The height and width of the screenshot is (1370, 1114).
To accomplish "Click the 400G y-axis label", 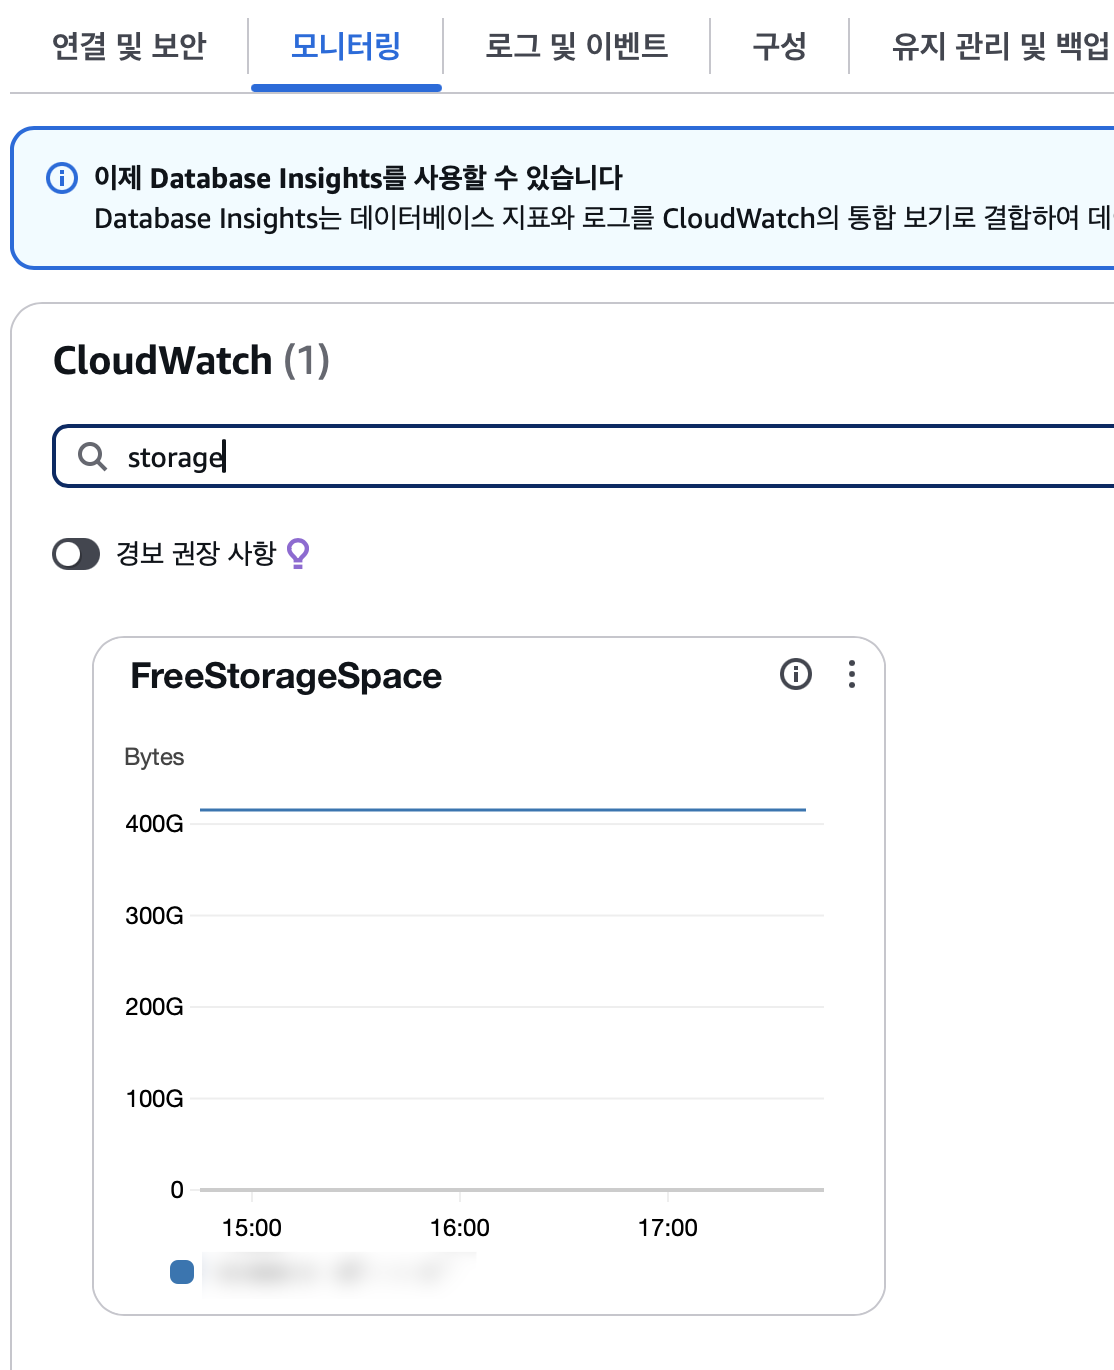I will tap(154, 824).
